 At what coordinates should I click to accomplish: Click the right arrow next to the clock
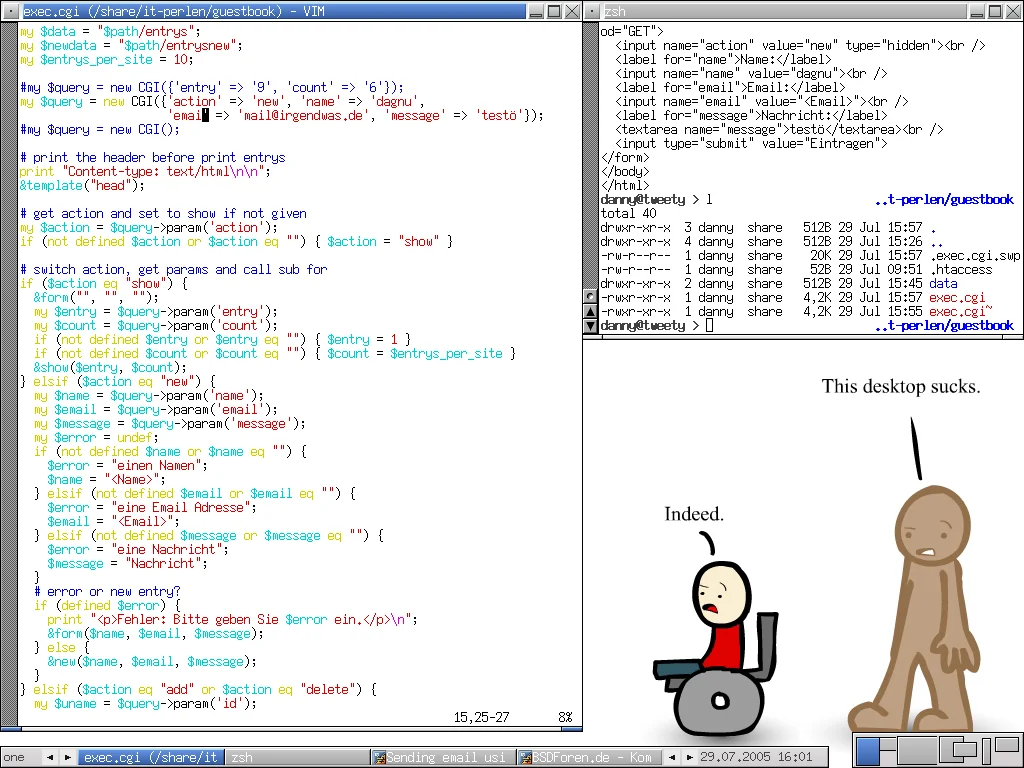click(689, 758)
